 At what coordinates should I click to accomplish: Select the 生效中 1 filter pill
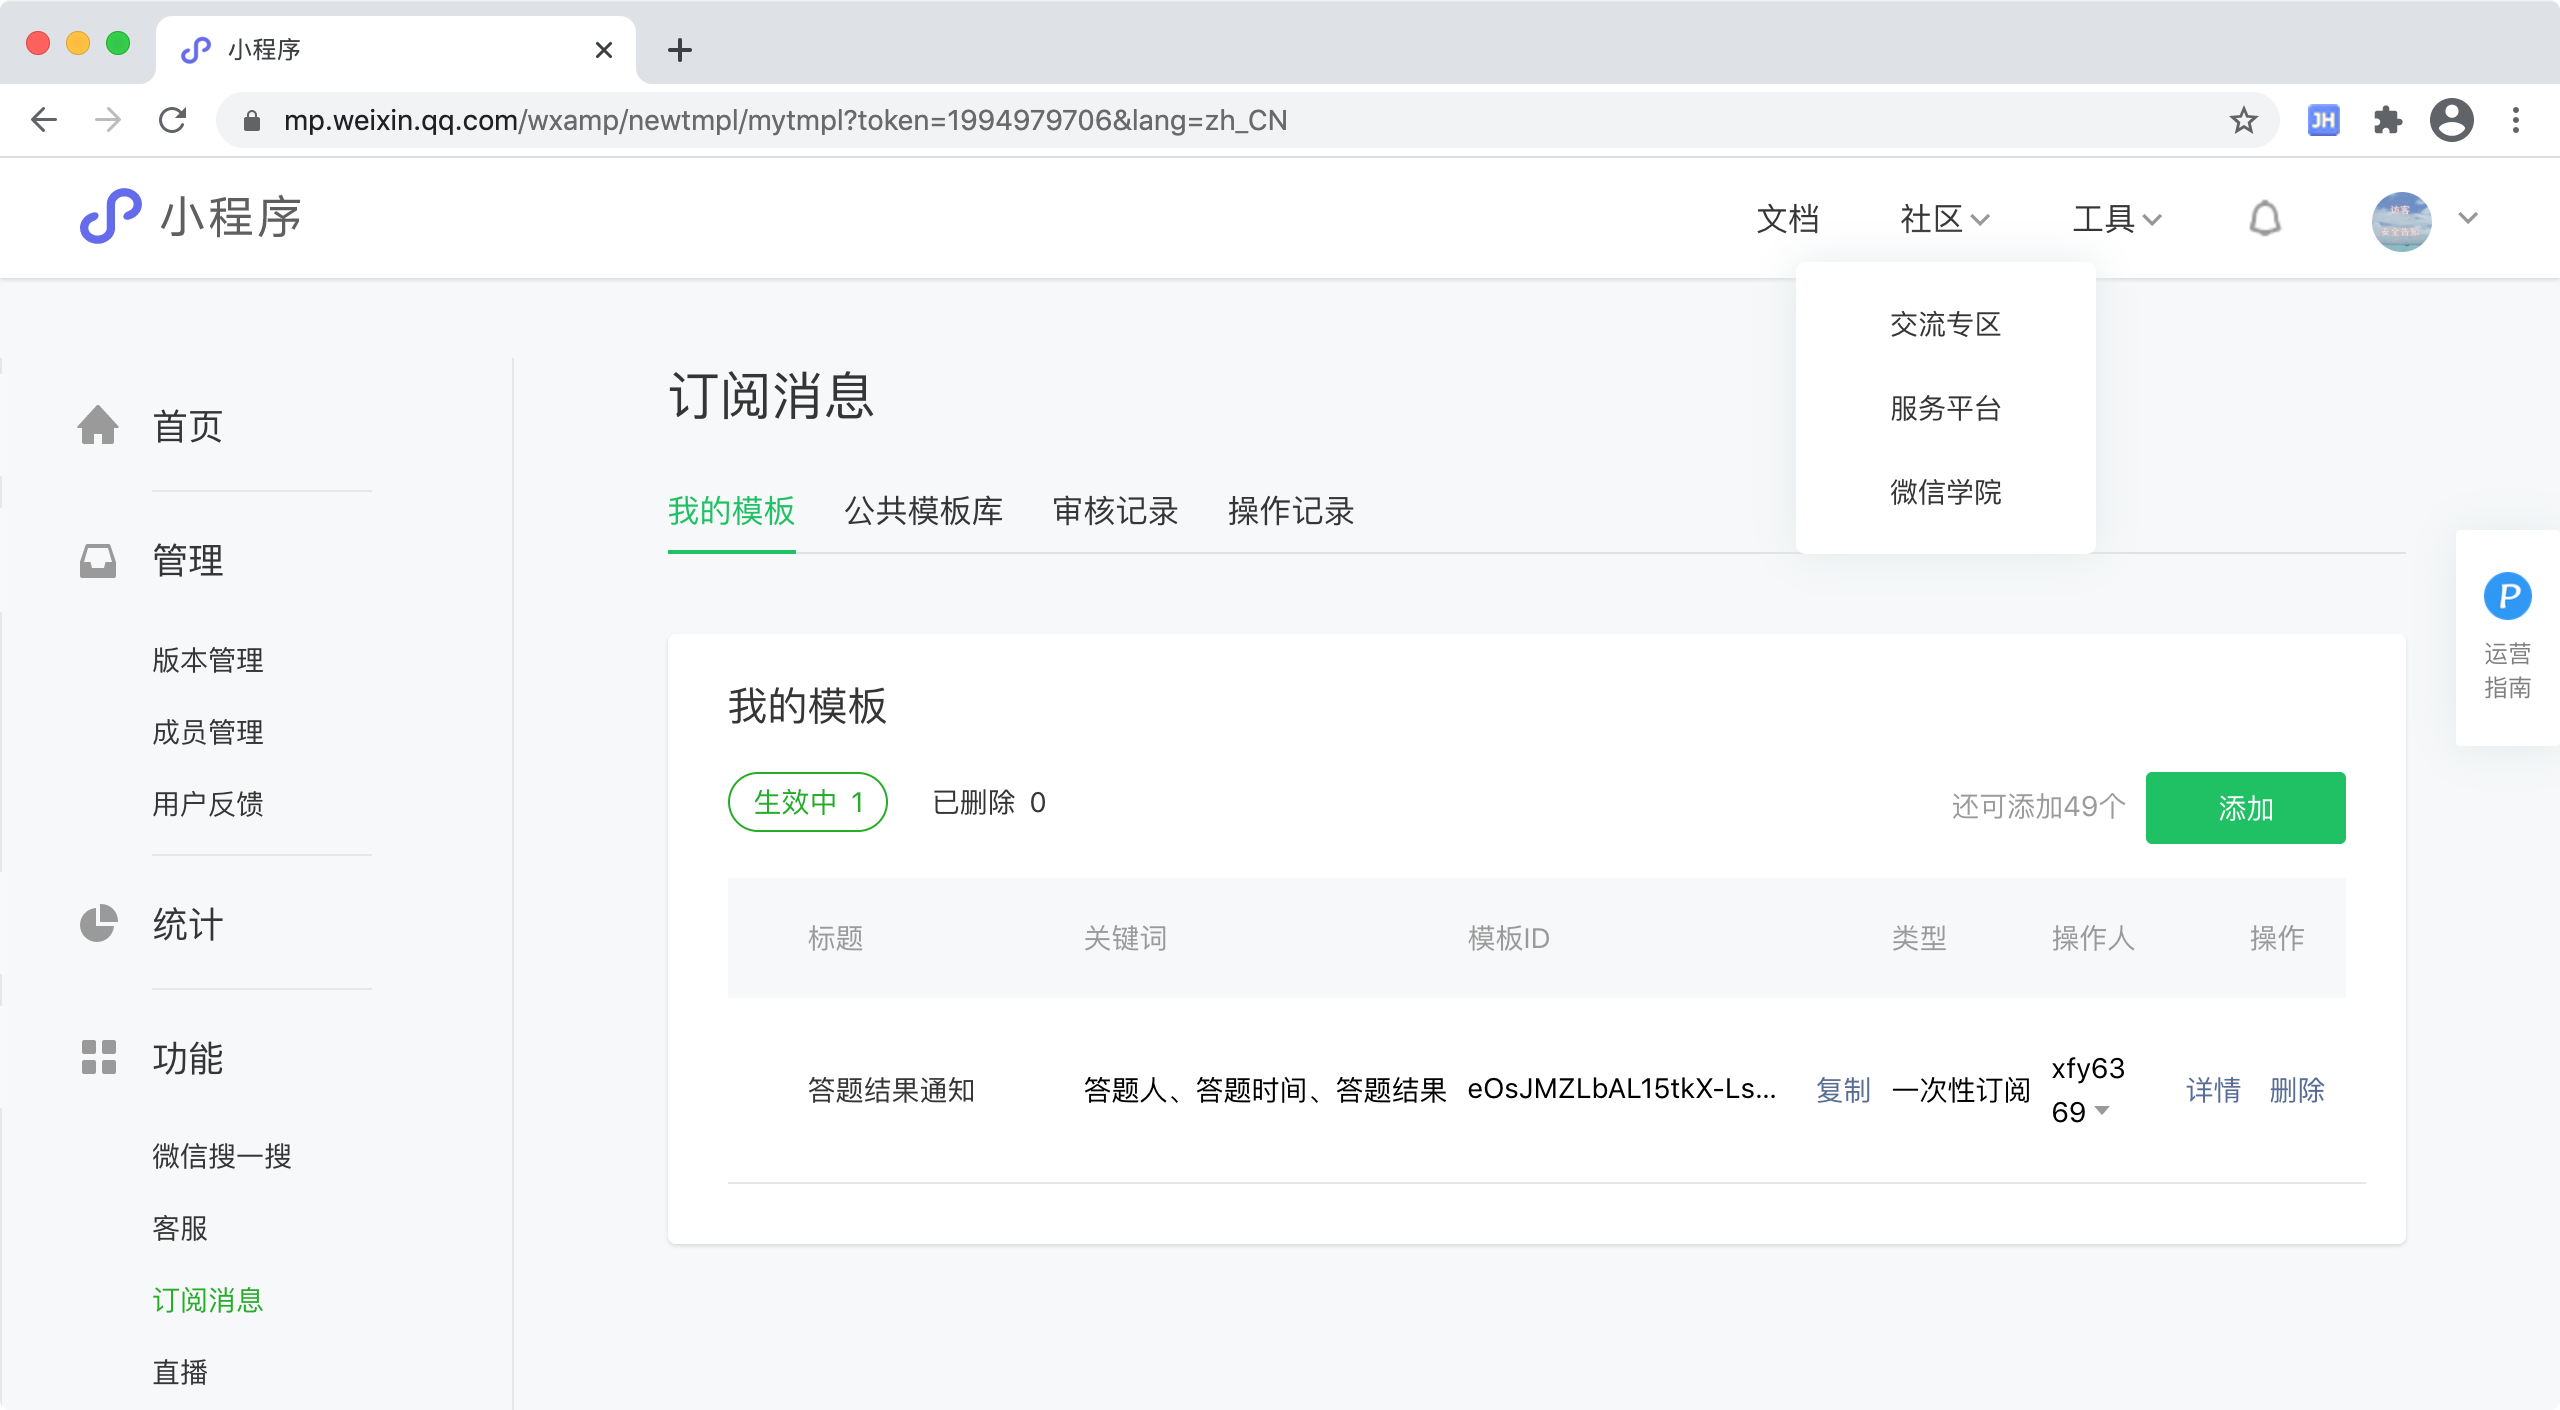(x=807, y=802)
